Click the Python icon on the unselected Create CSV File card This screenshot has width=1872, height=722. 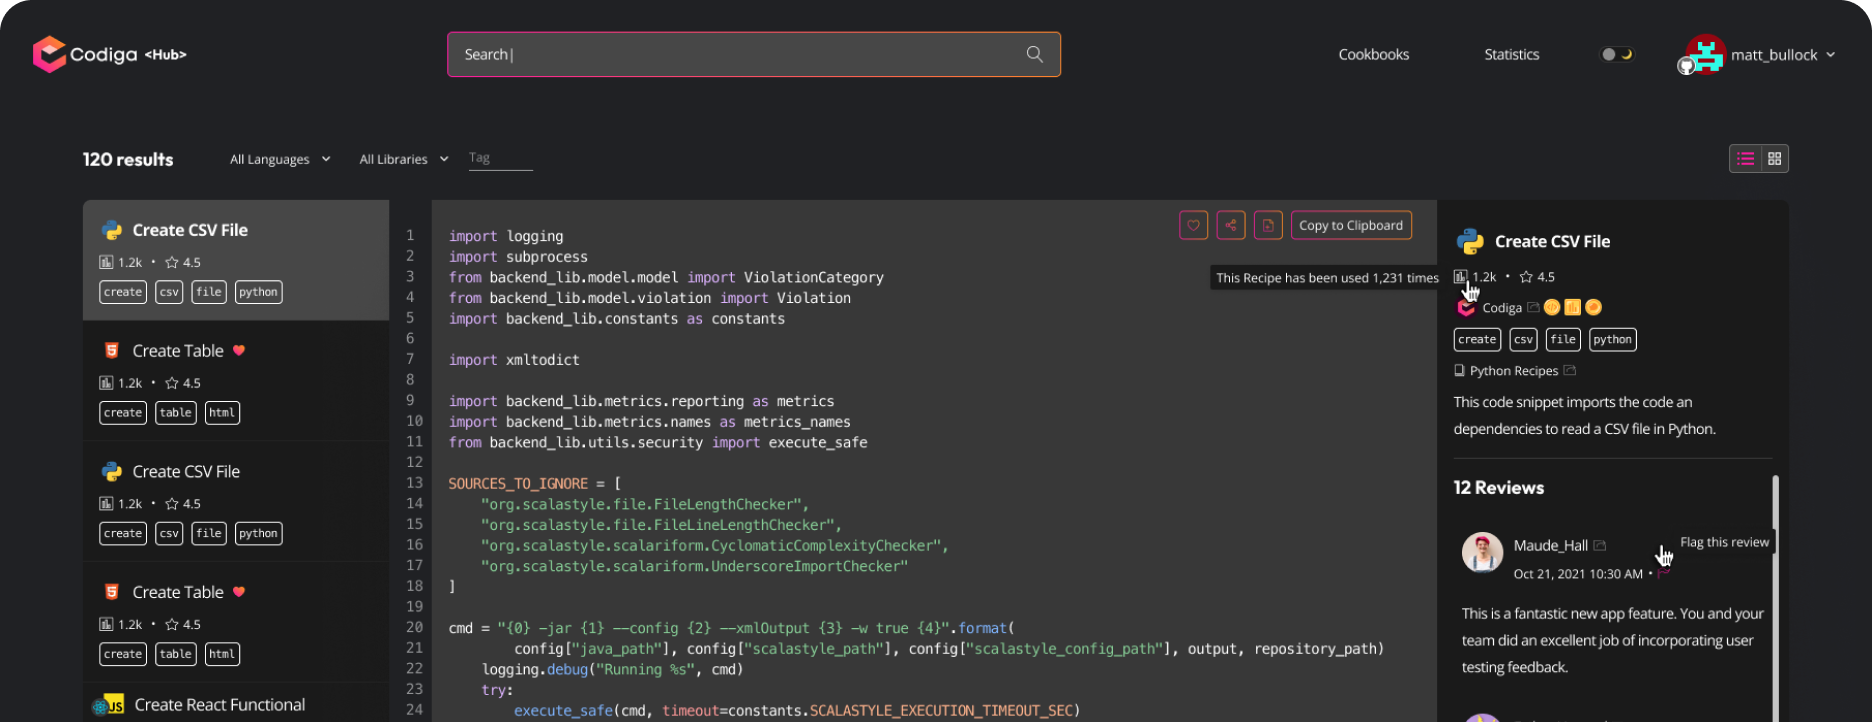(112, 472)
